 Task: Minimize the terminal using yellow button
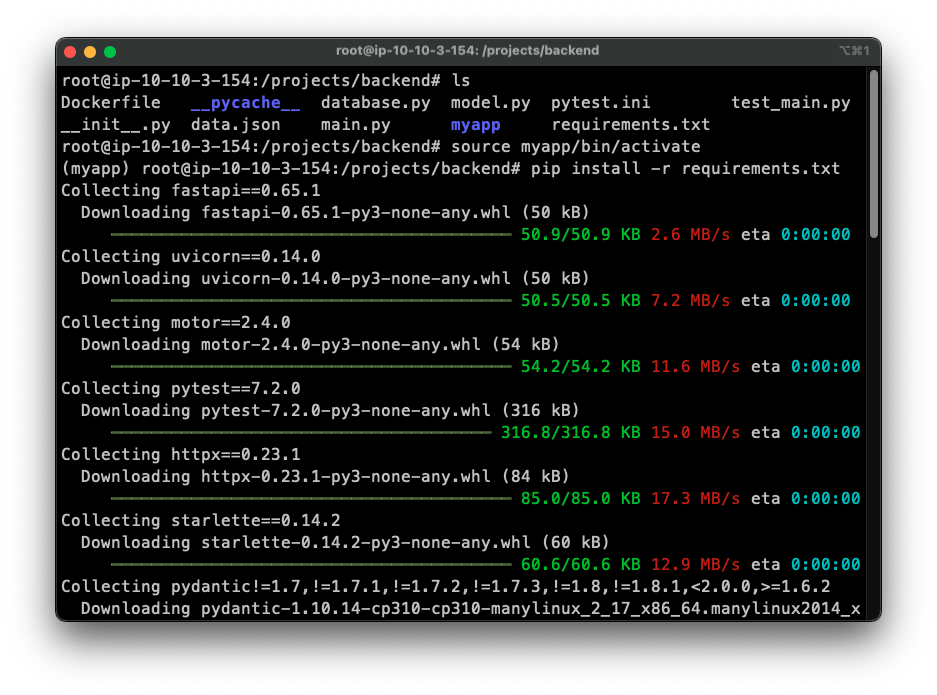point(90,51)
